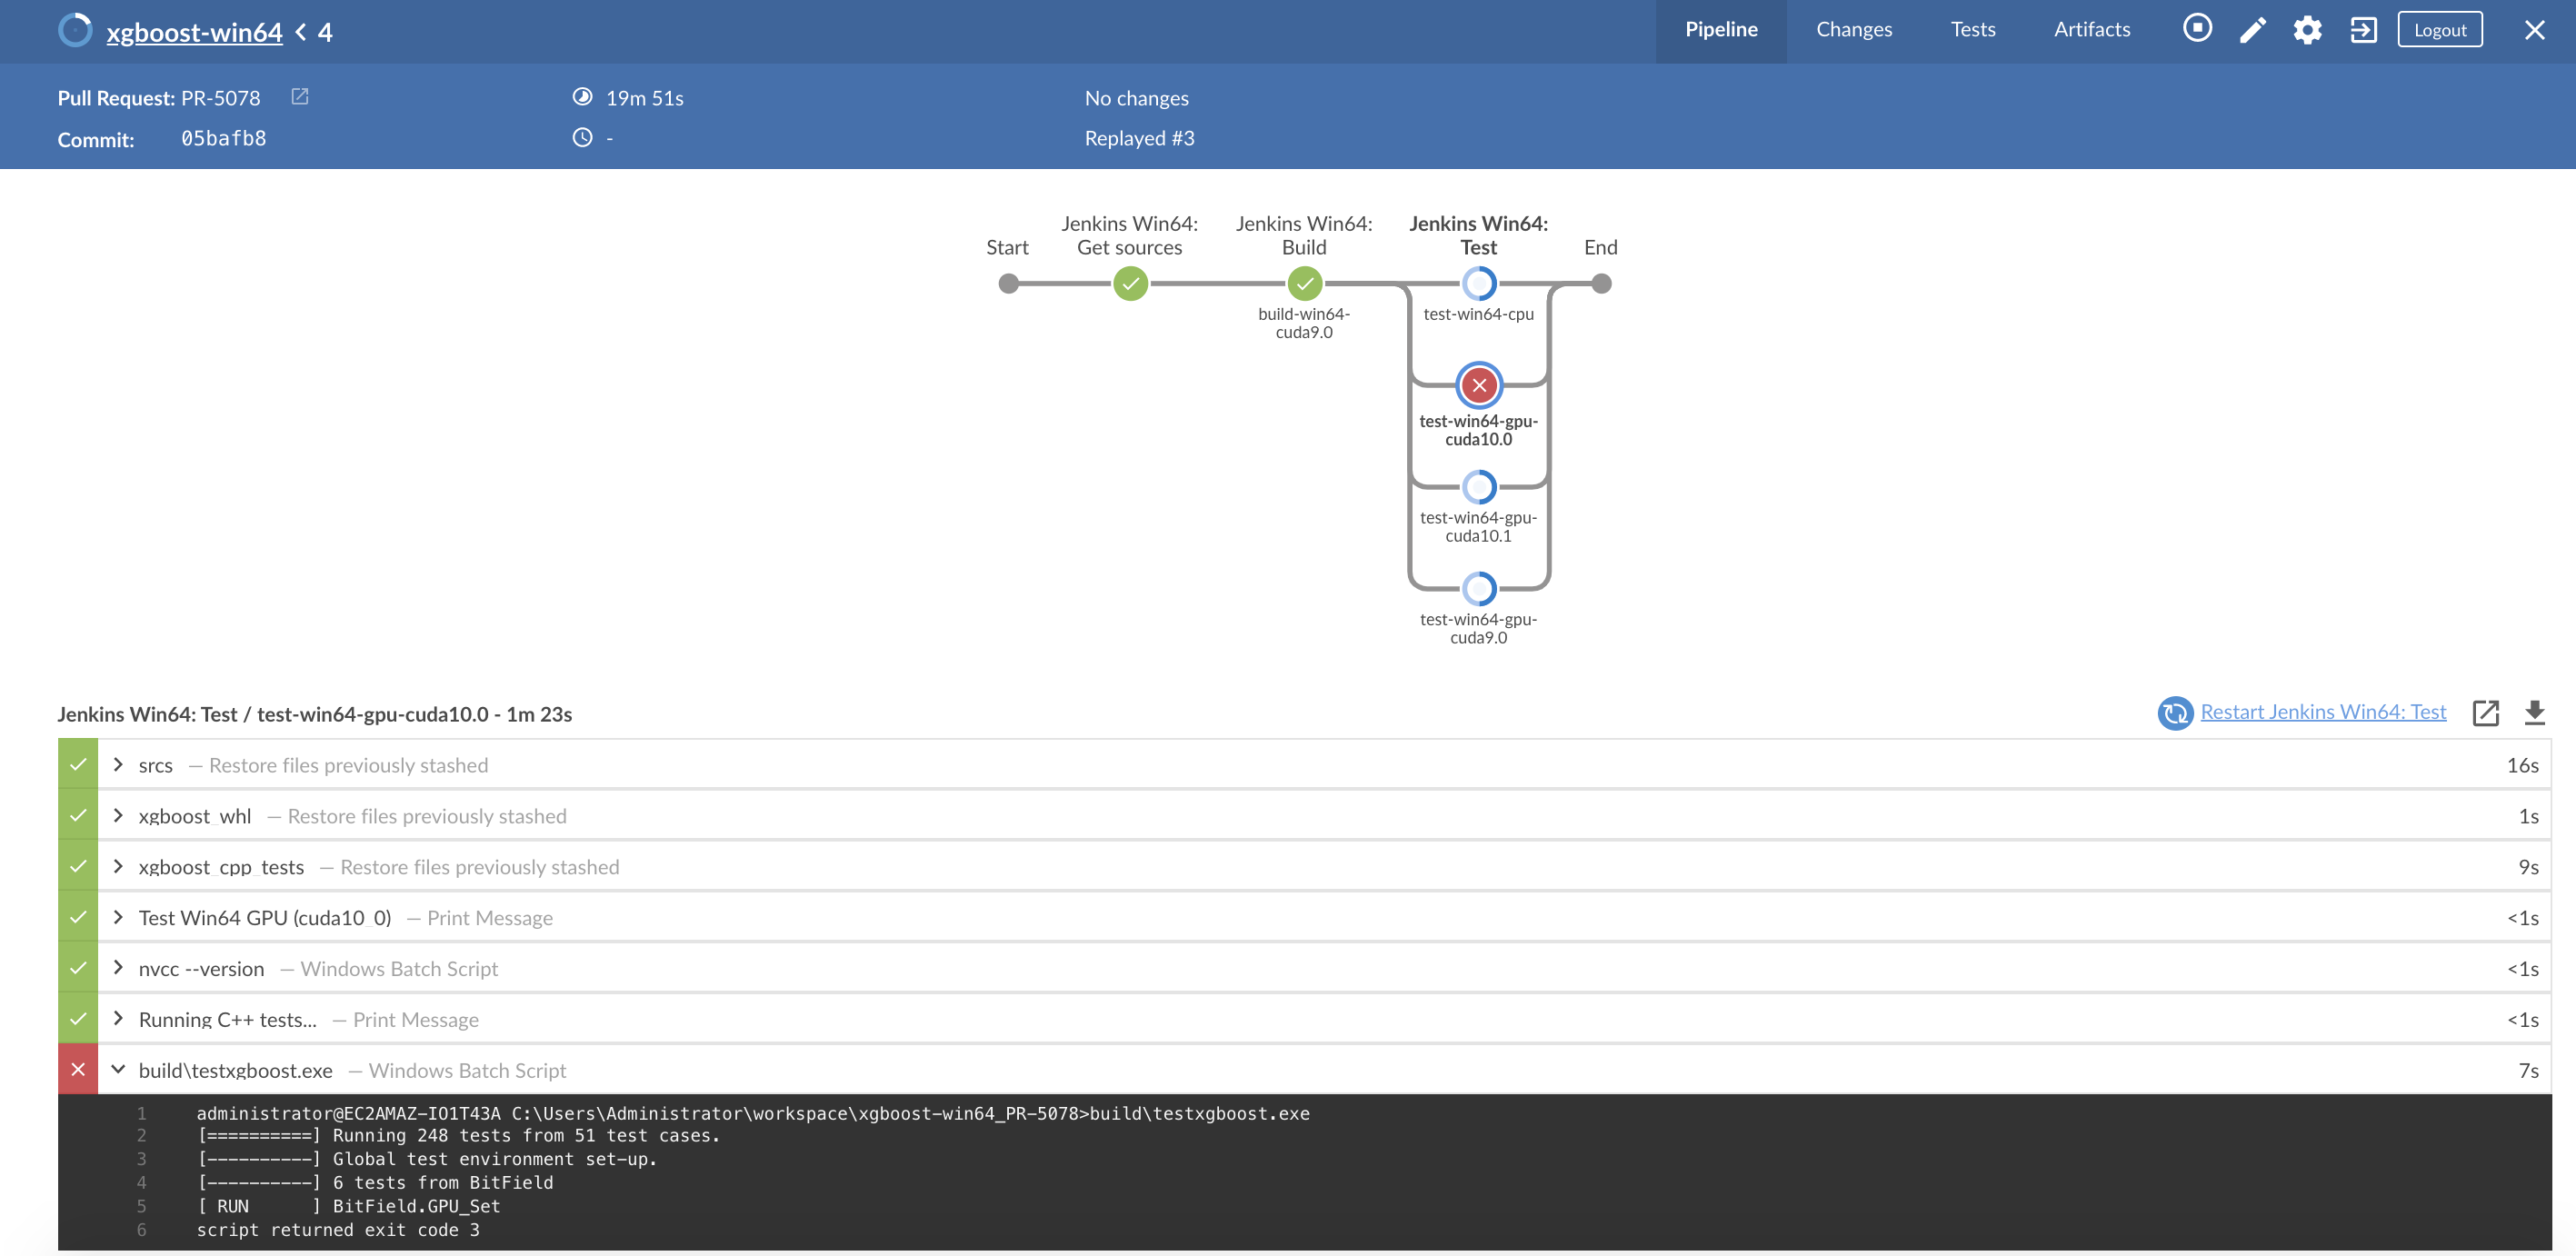Click the success checkmark on srcs row

click(78, 765)
